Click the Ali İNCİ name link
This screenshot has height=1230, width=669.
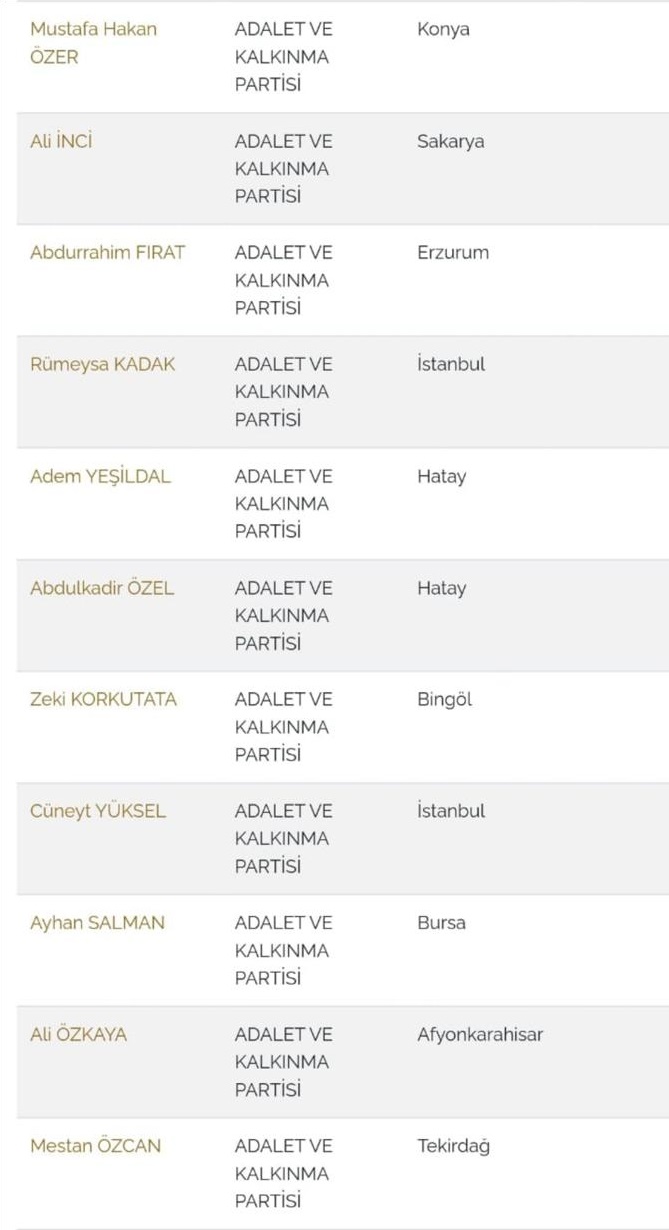pyautogui.click(x=61, y=141)
